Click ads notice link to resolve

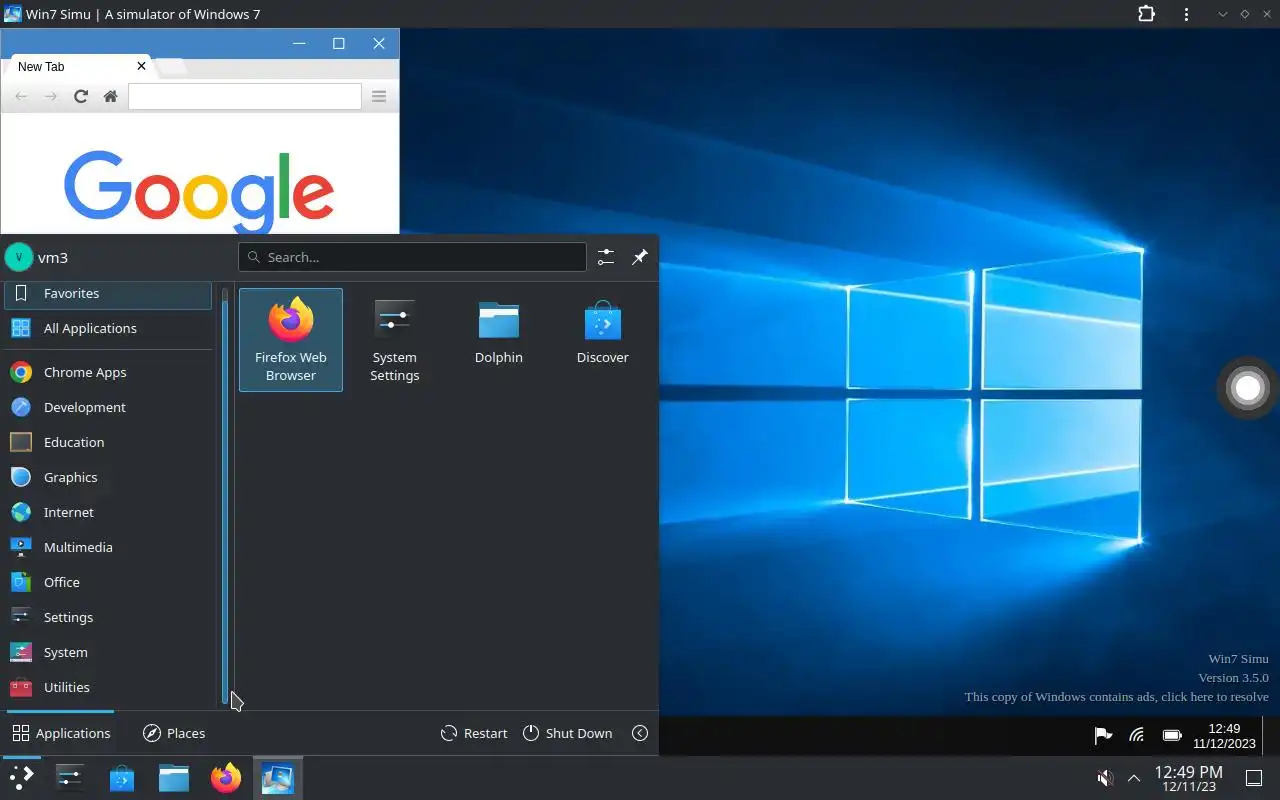tap(1117, 697)
